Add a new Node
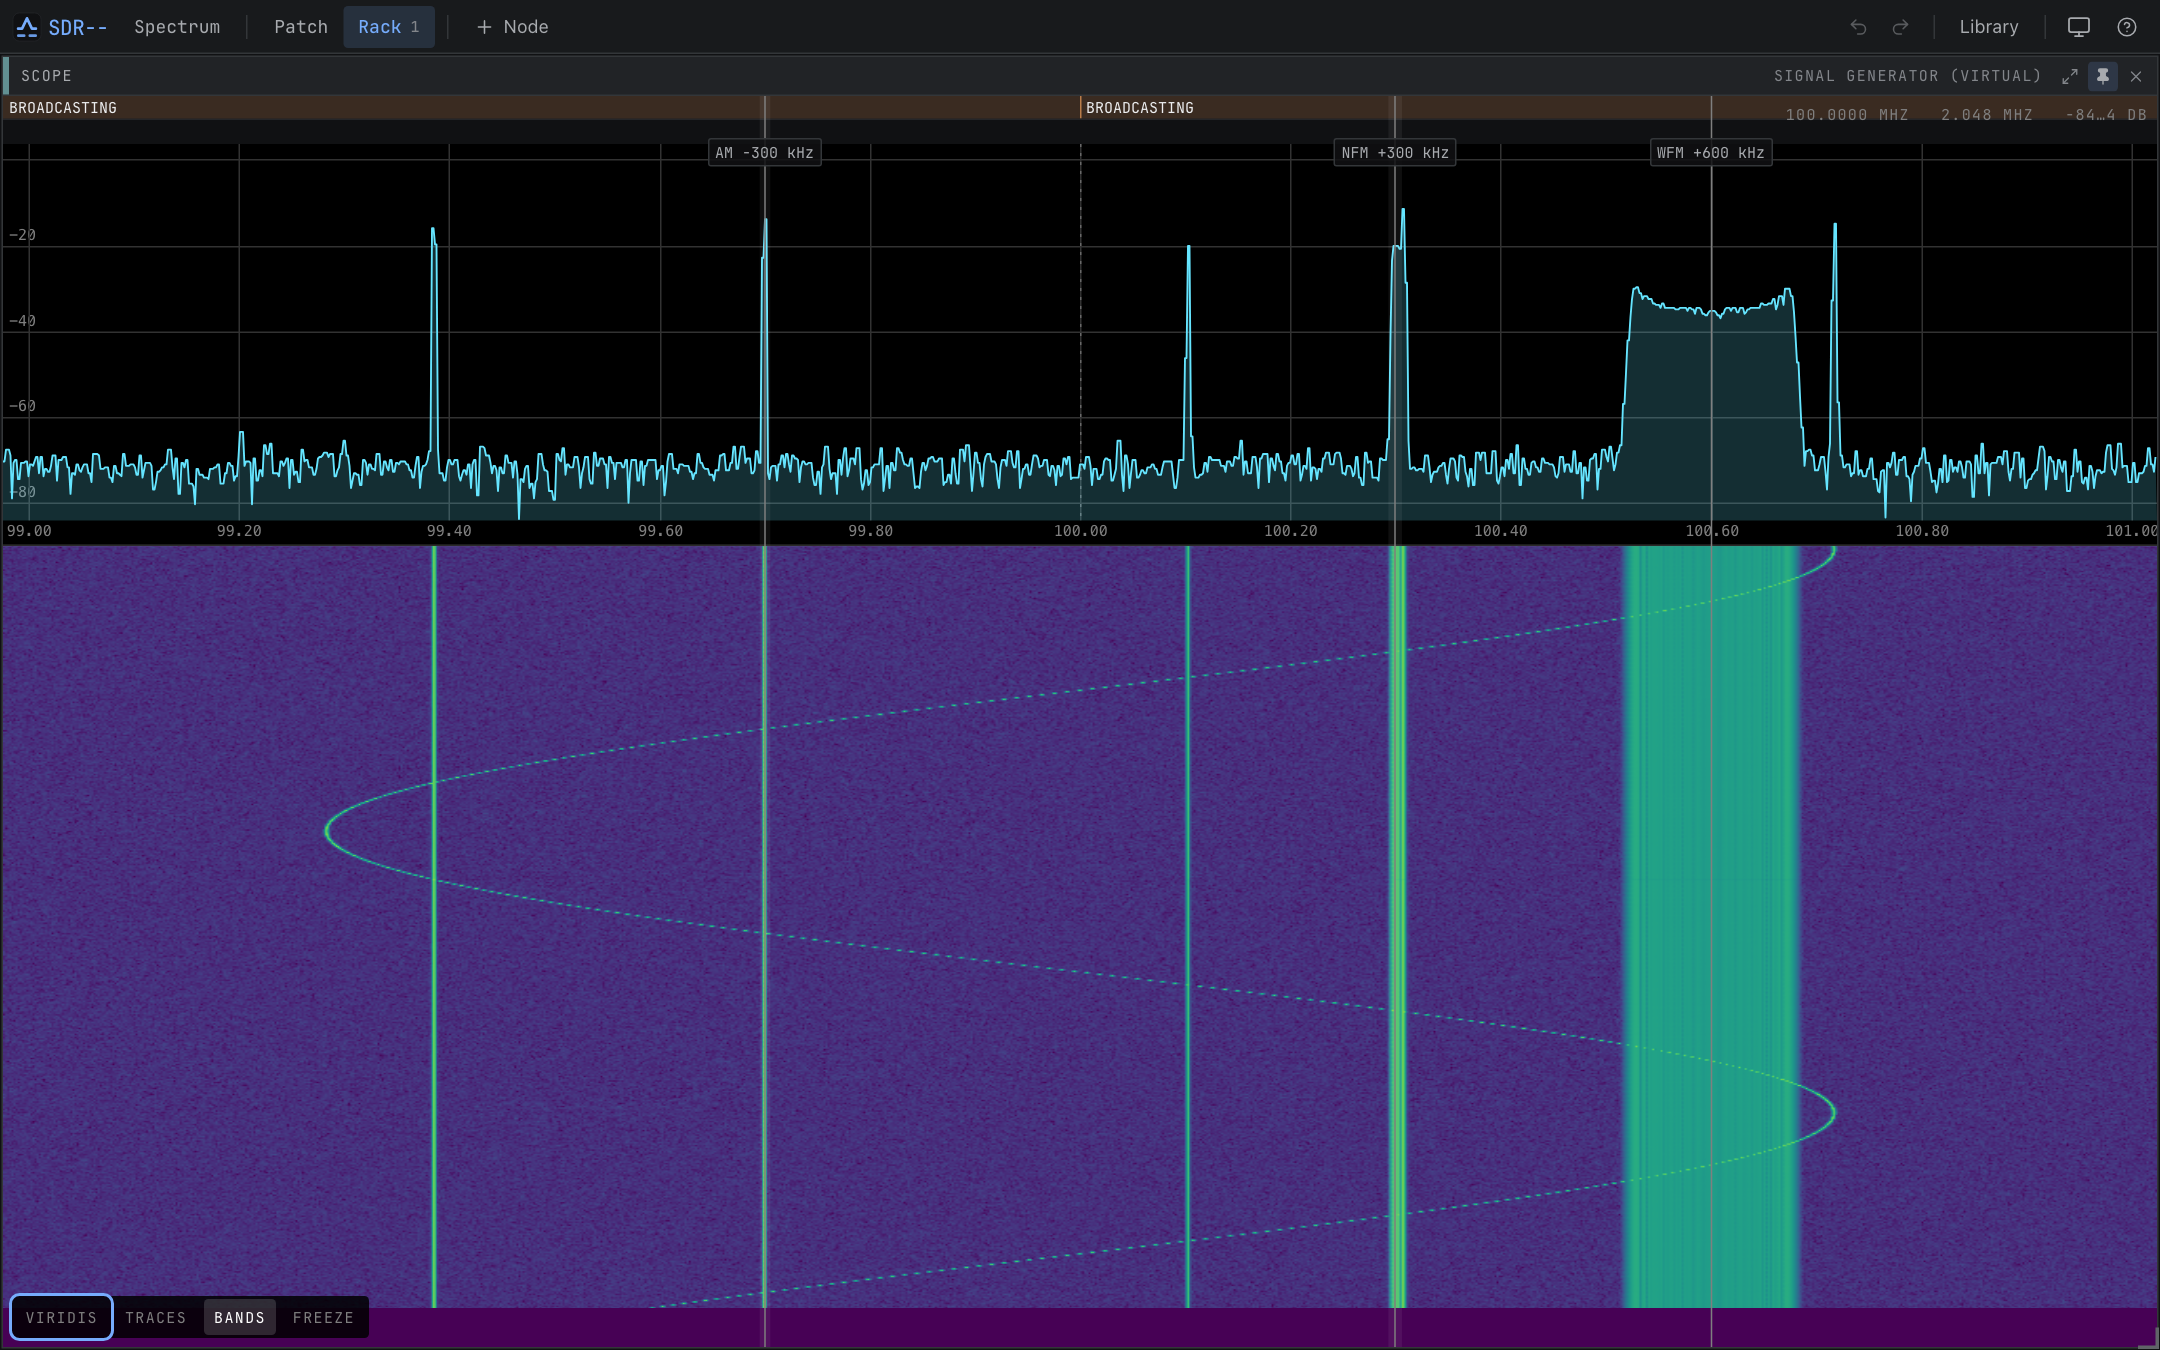 point(512,27)
